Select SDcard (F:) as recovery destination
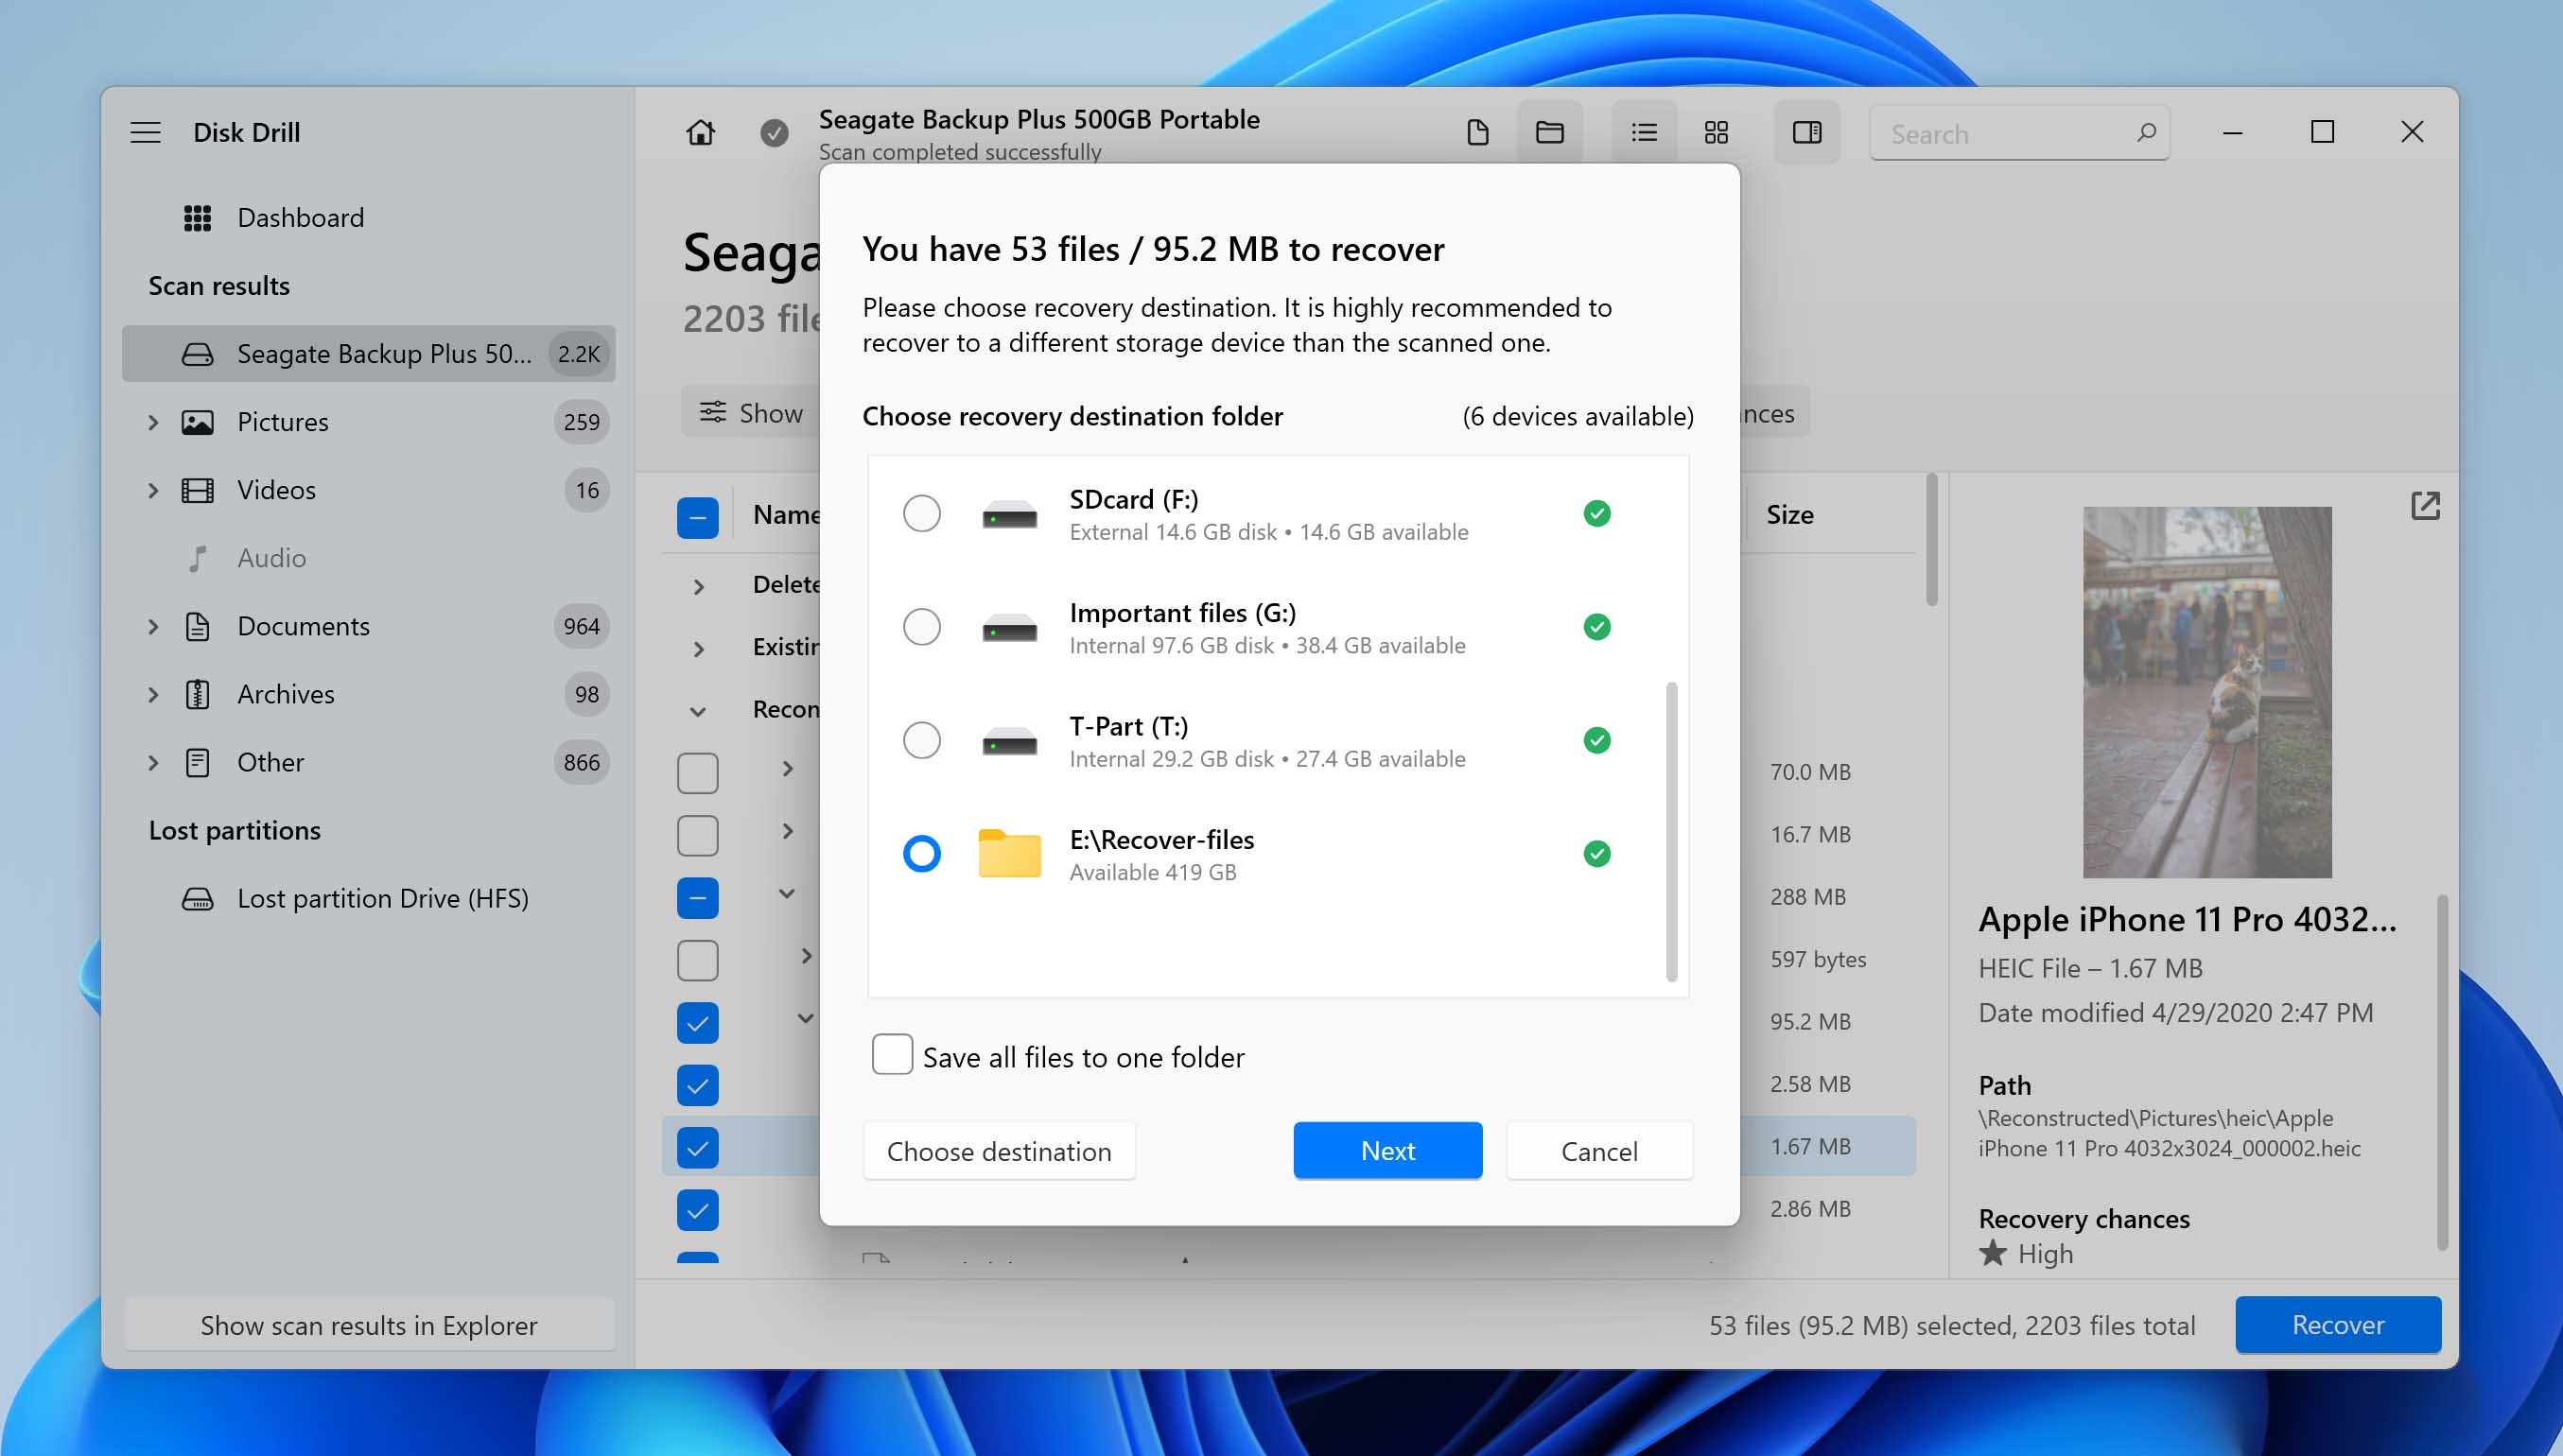2563x1456 pixels. click(922, 512)
